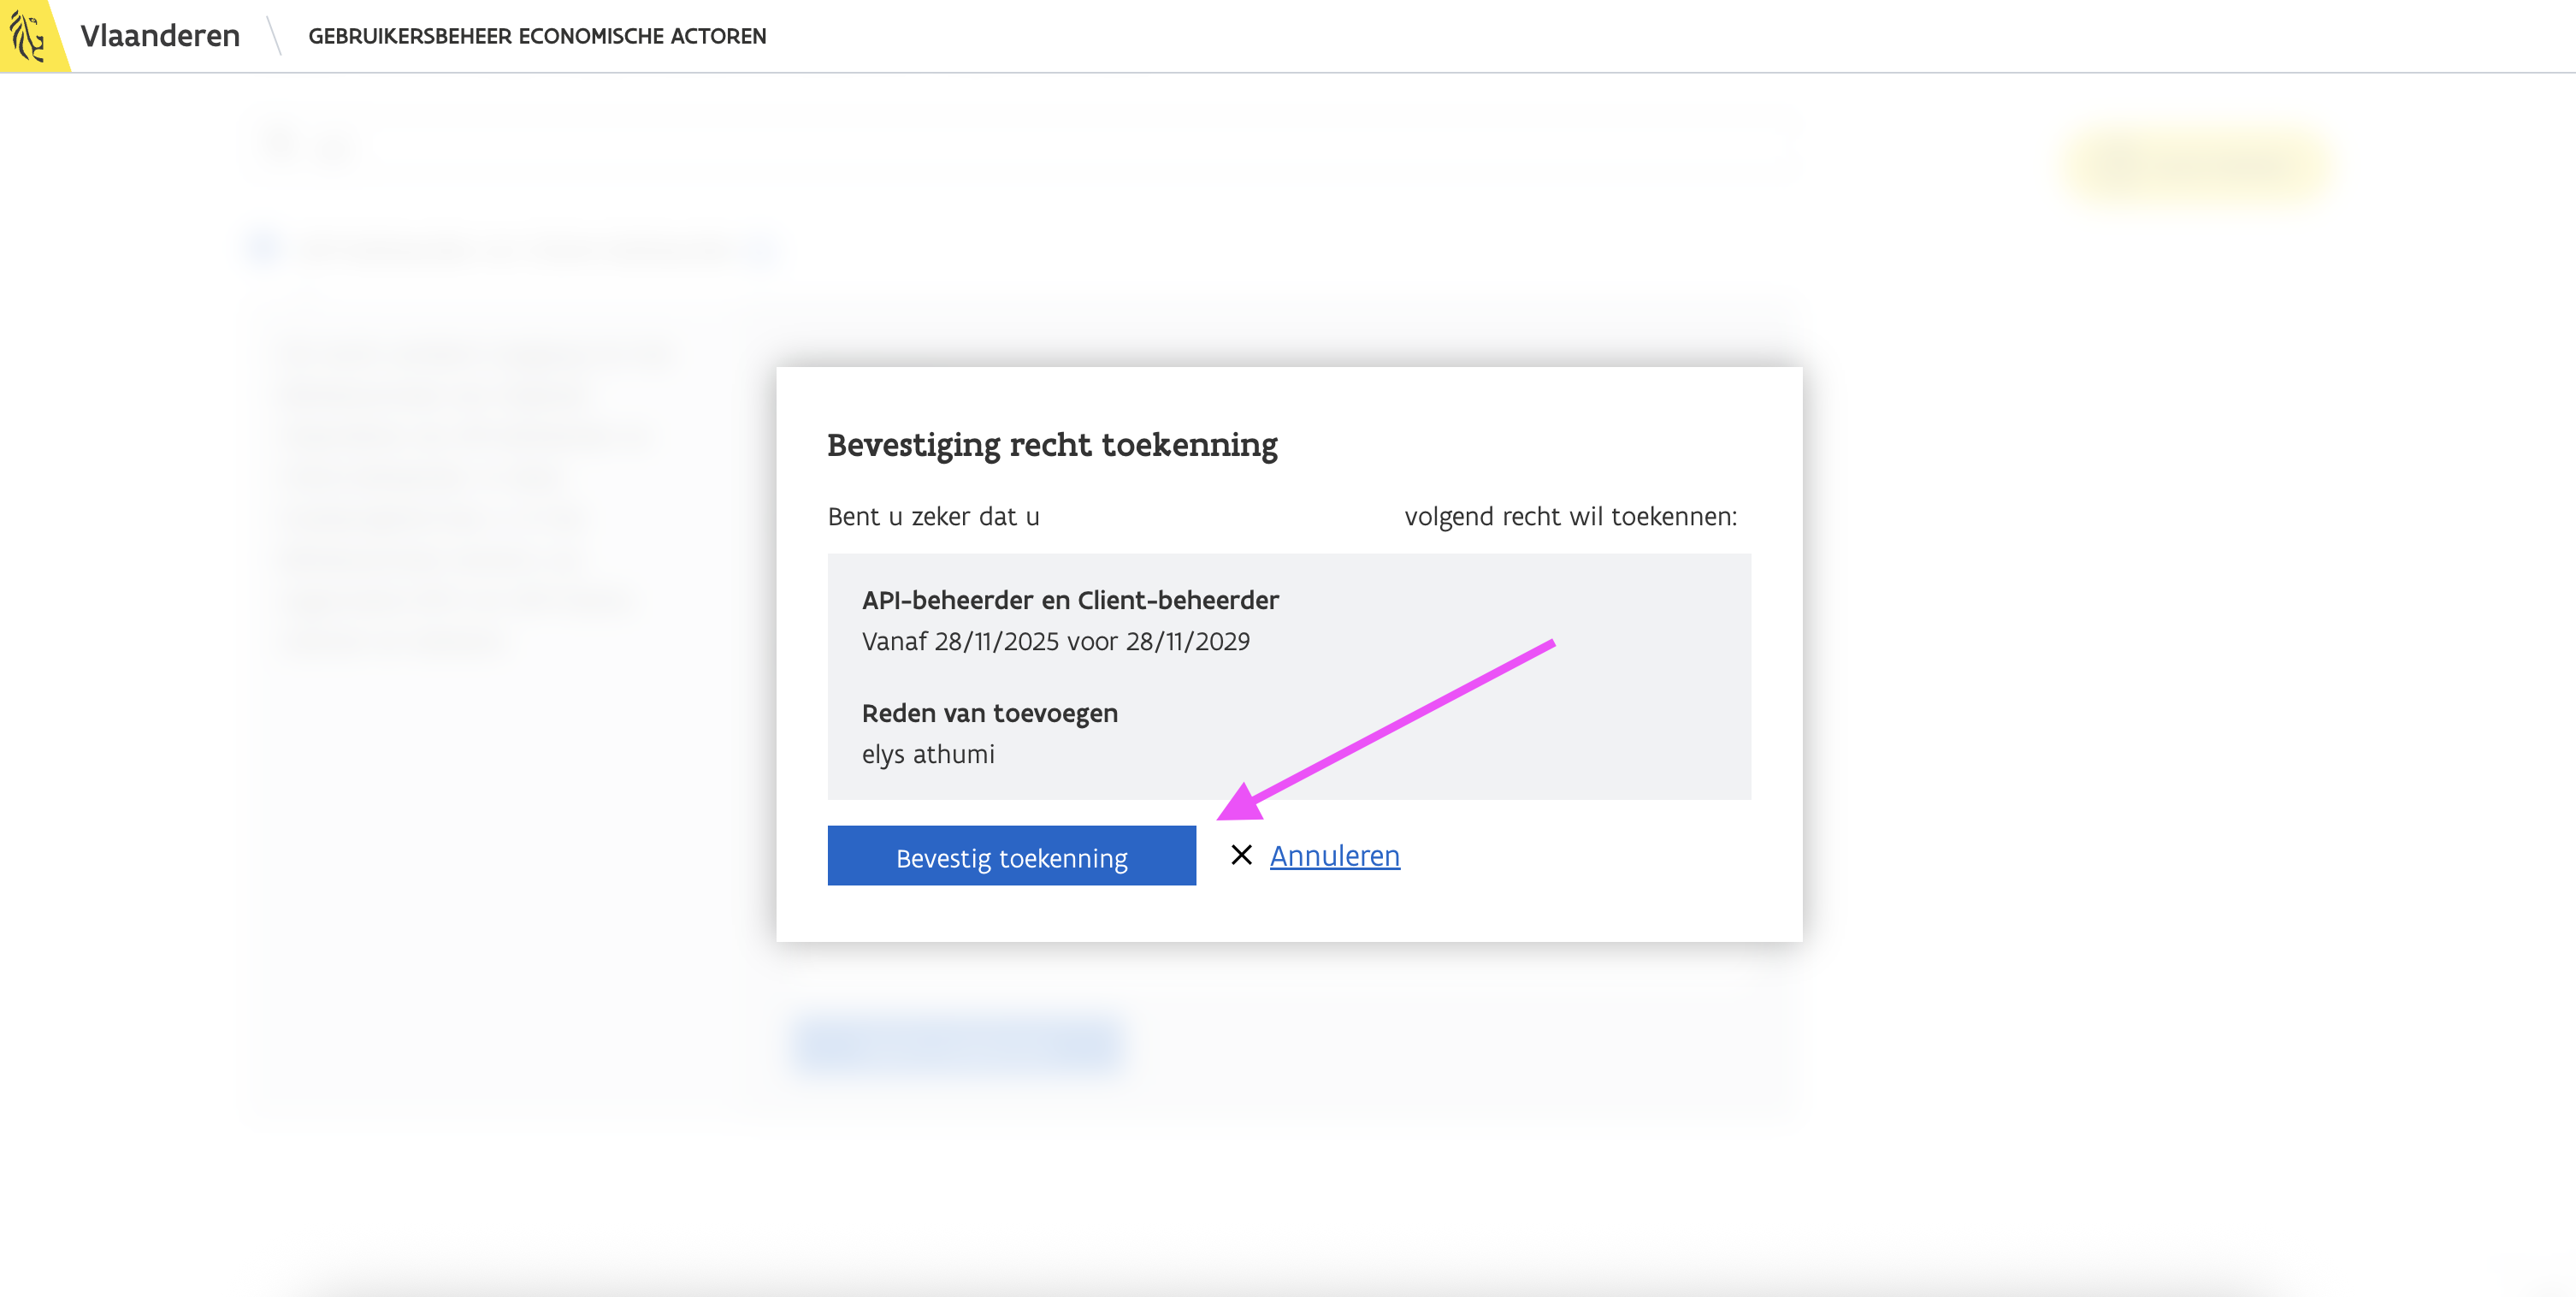This screenshot has width=2576, height=1297.
Task: Select the API-beheerder en Client-beheerder text
Action: tap(1070, 600)
